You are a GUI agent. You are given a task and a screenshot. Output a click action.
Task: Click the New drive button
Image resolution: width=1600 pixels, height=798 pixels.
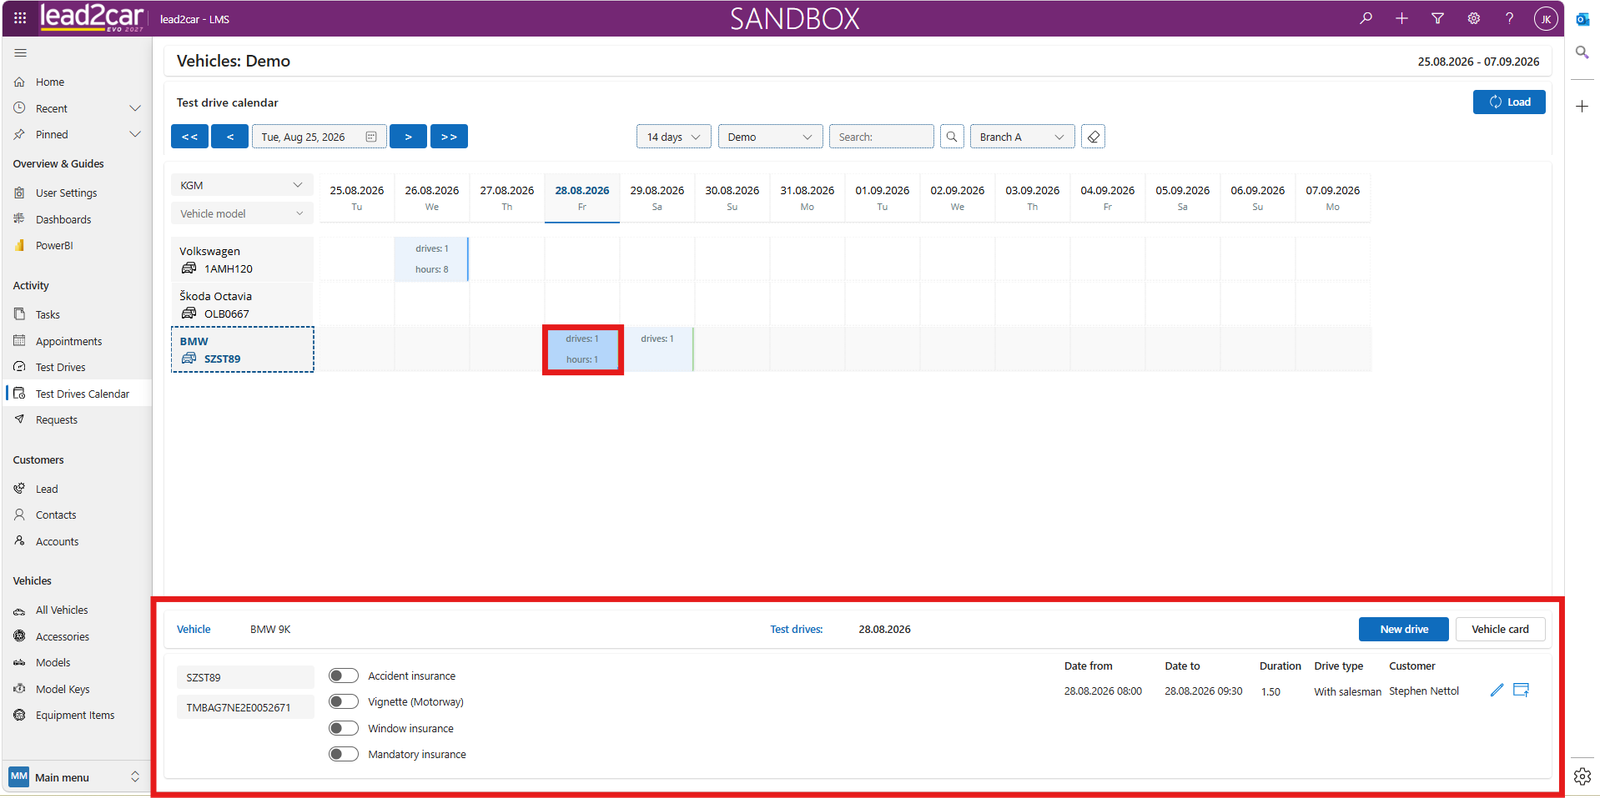pos(1404,629)
